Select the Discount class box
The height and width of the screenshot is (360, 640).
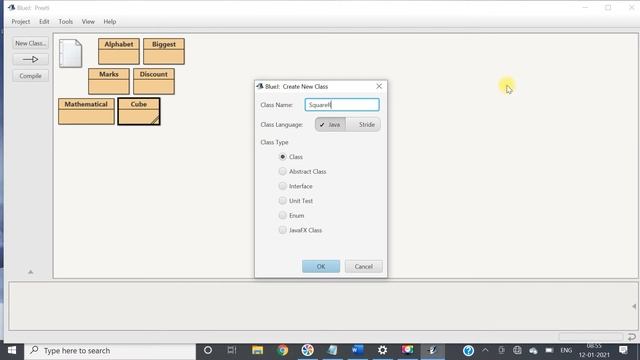[x=154, y=81]
